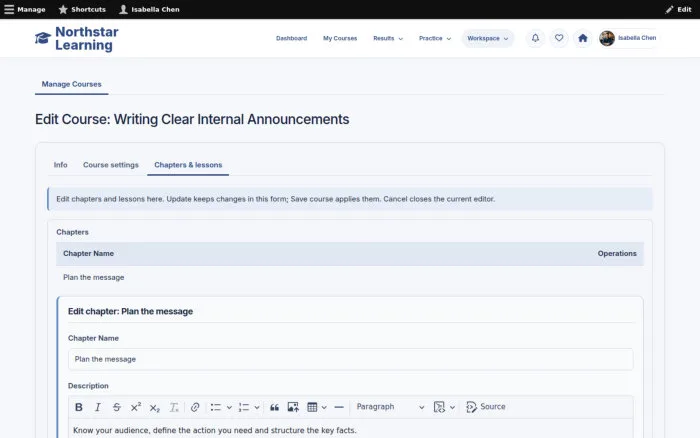
Task: Click the 'Chapter Name' column header
Action: 88,253
